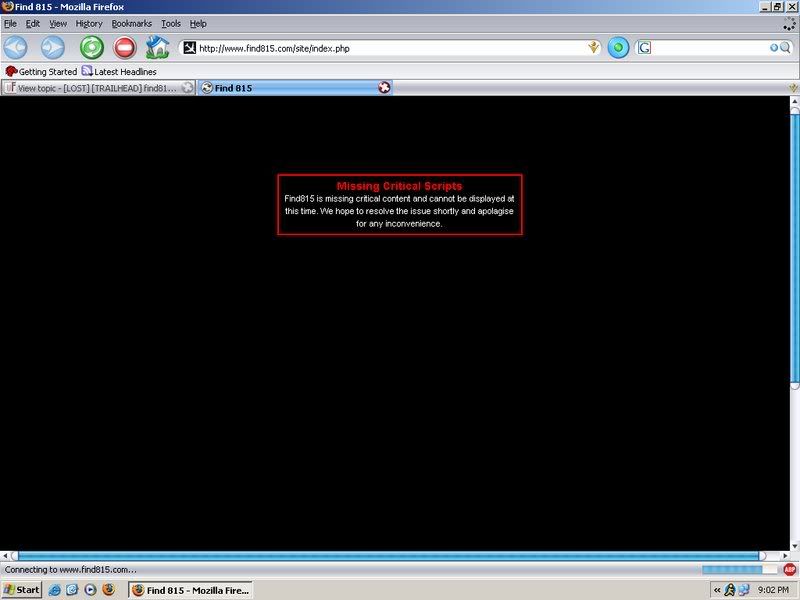The height and width of the screenshot is (600, 800).
Task: Open the Help menu
Action: [x=198, y=23]
